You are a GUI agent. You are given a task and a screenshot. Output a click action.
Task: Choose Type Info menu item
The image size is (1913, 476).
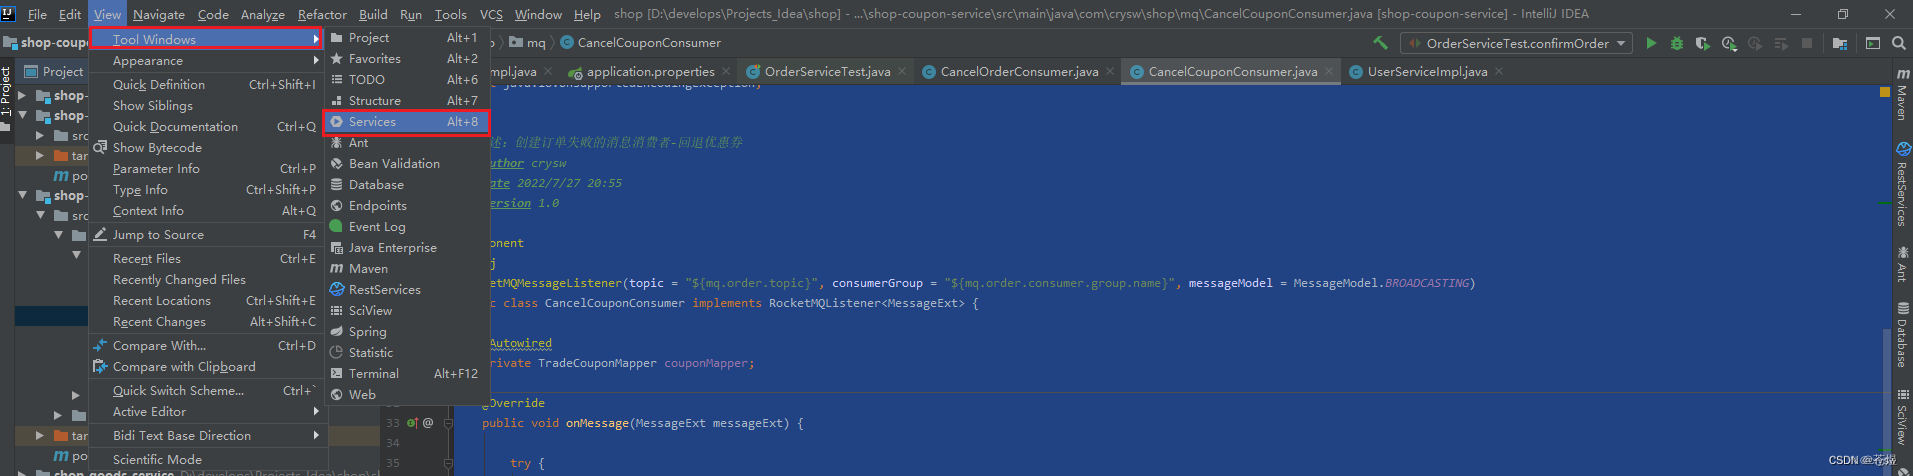(x=206, y=190)
